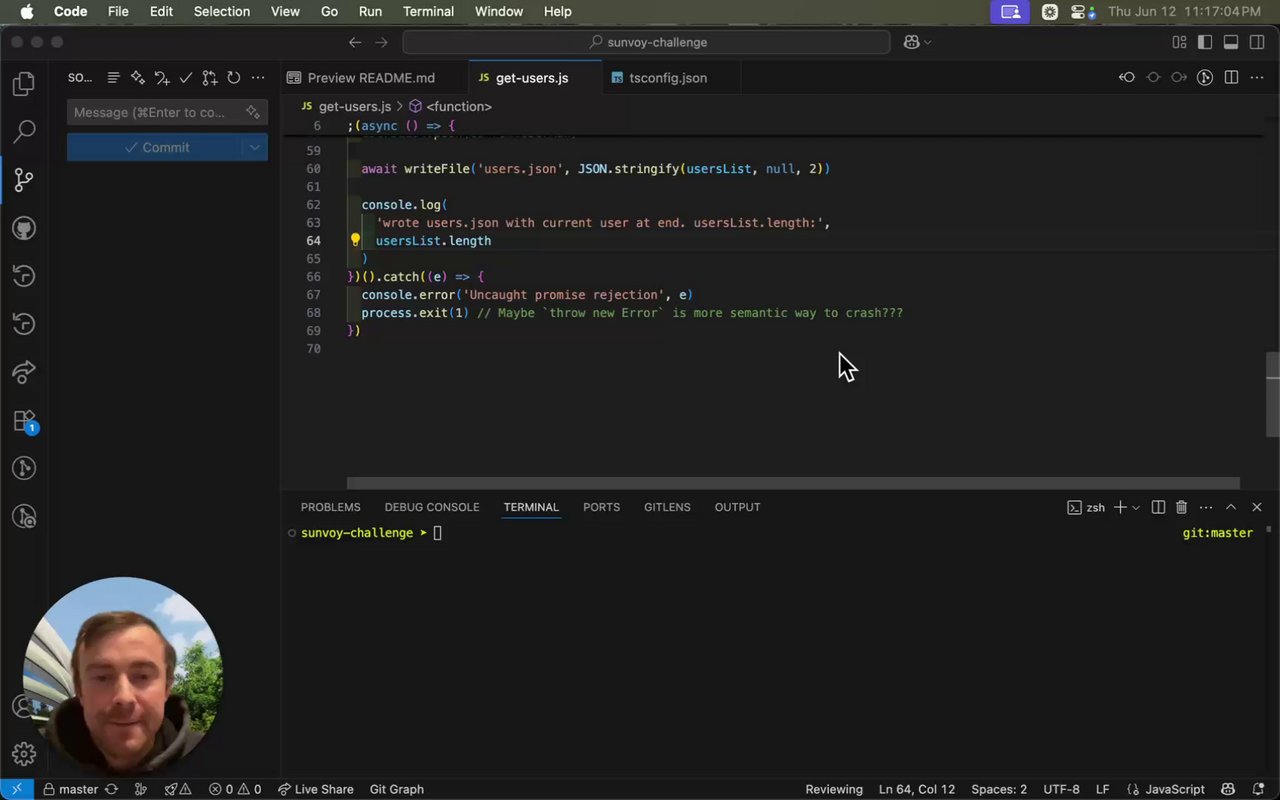Open the GitHub icon in activity bar

[x=24, y=228]
